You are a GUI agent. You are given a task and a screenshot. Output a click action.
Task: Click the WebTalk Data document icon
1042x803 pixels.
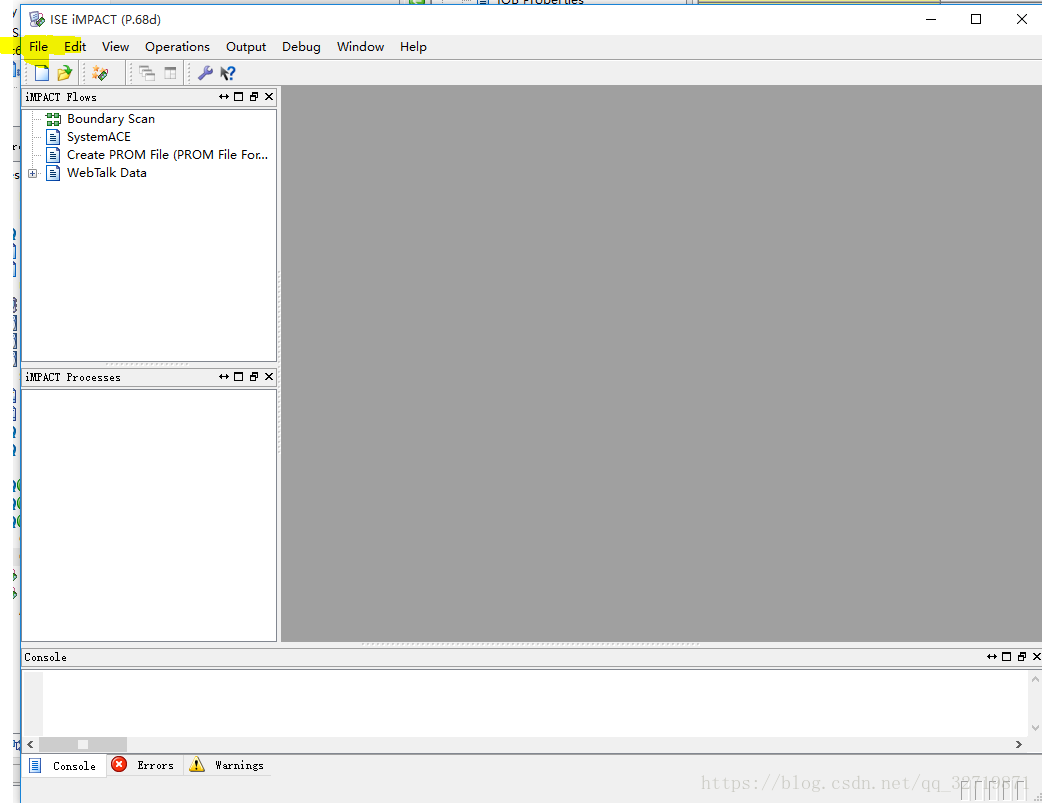click(53, 173)
